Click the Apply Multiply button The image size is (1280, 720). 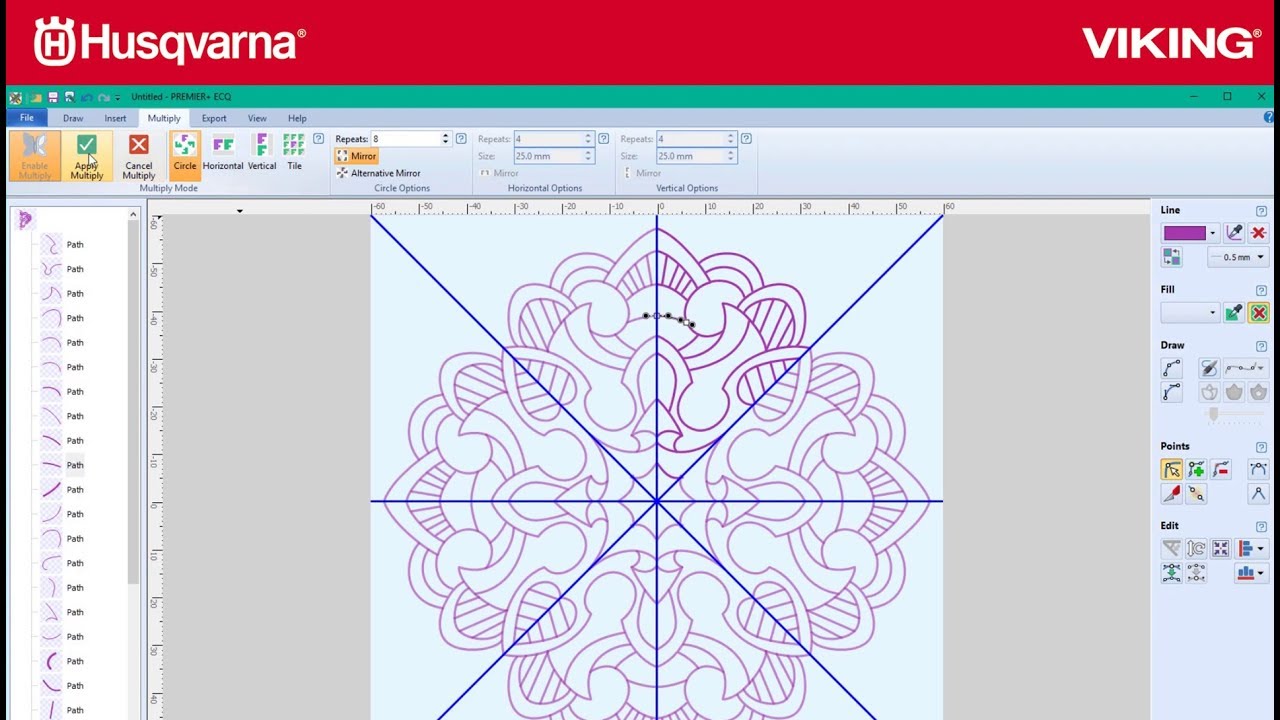(x=87, y=157)
